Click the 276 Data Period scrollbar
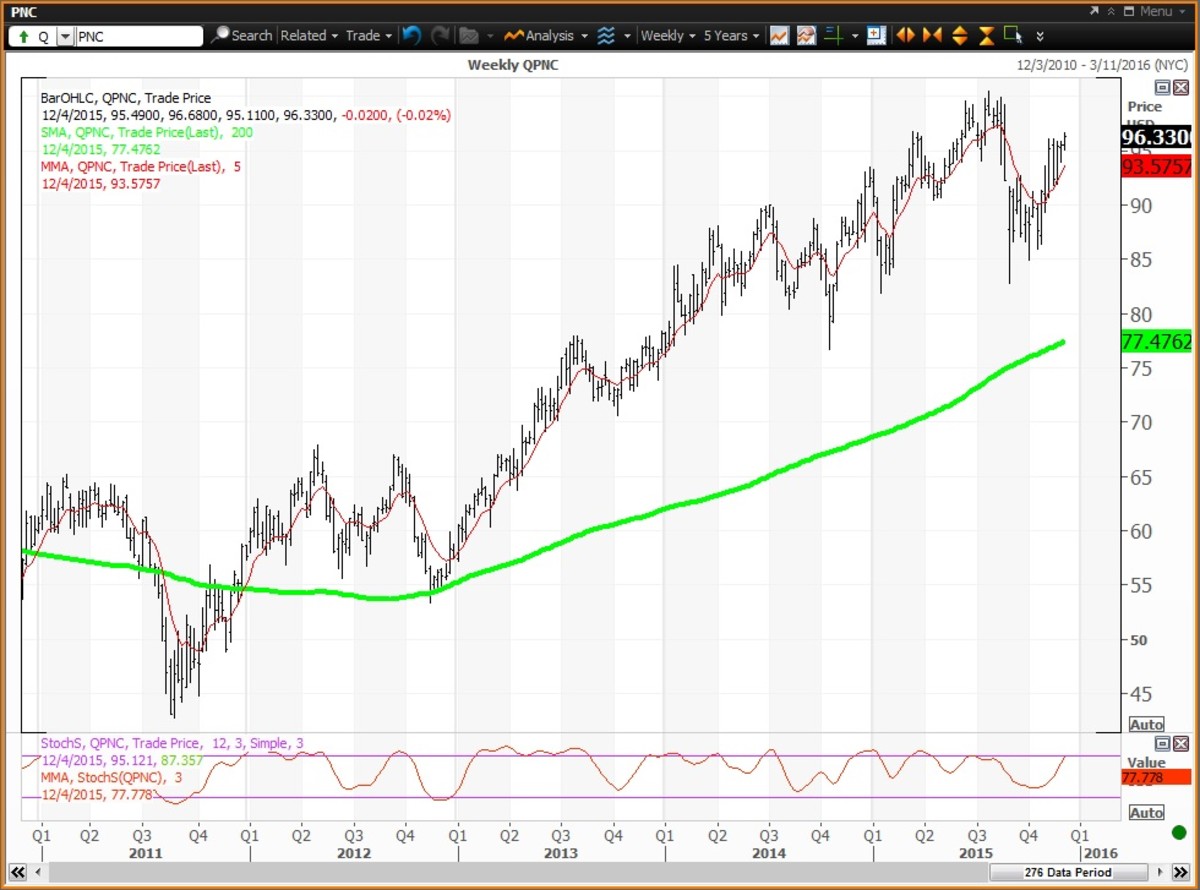This screenshot has width=1200, height=890. click(x=1067, y=872)
